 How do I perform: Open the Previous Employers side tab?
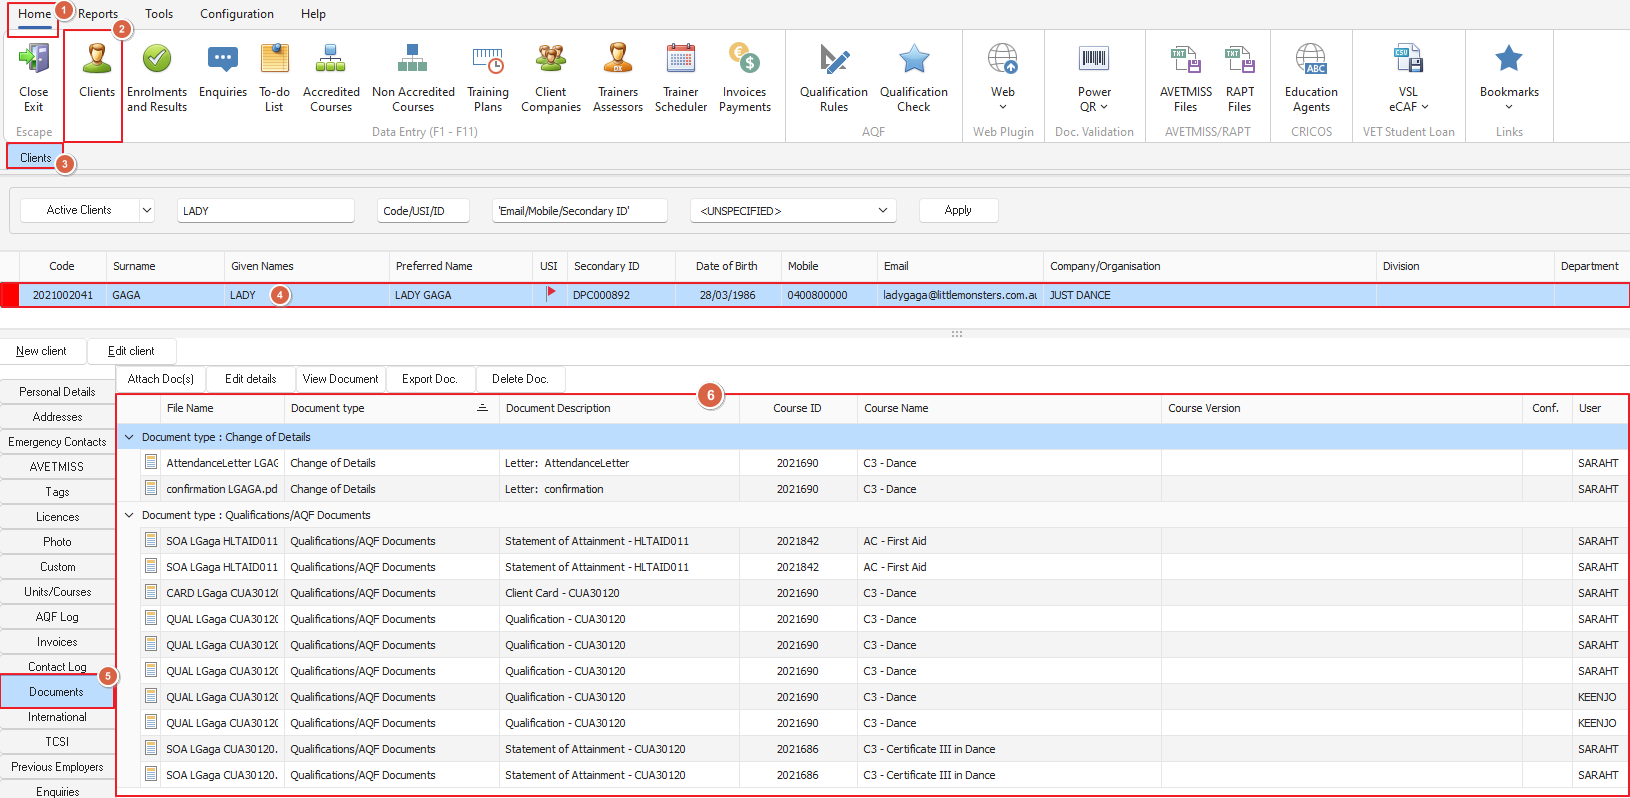[58, 767]
